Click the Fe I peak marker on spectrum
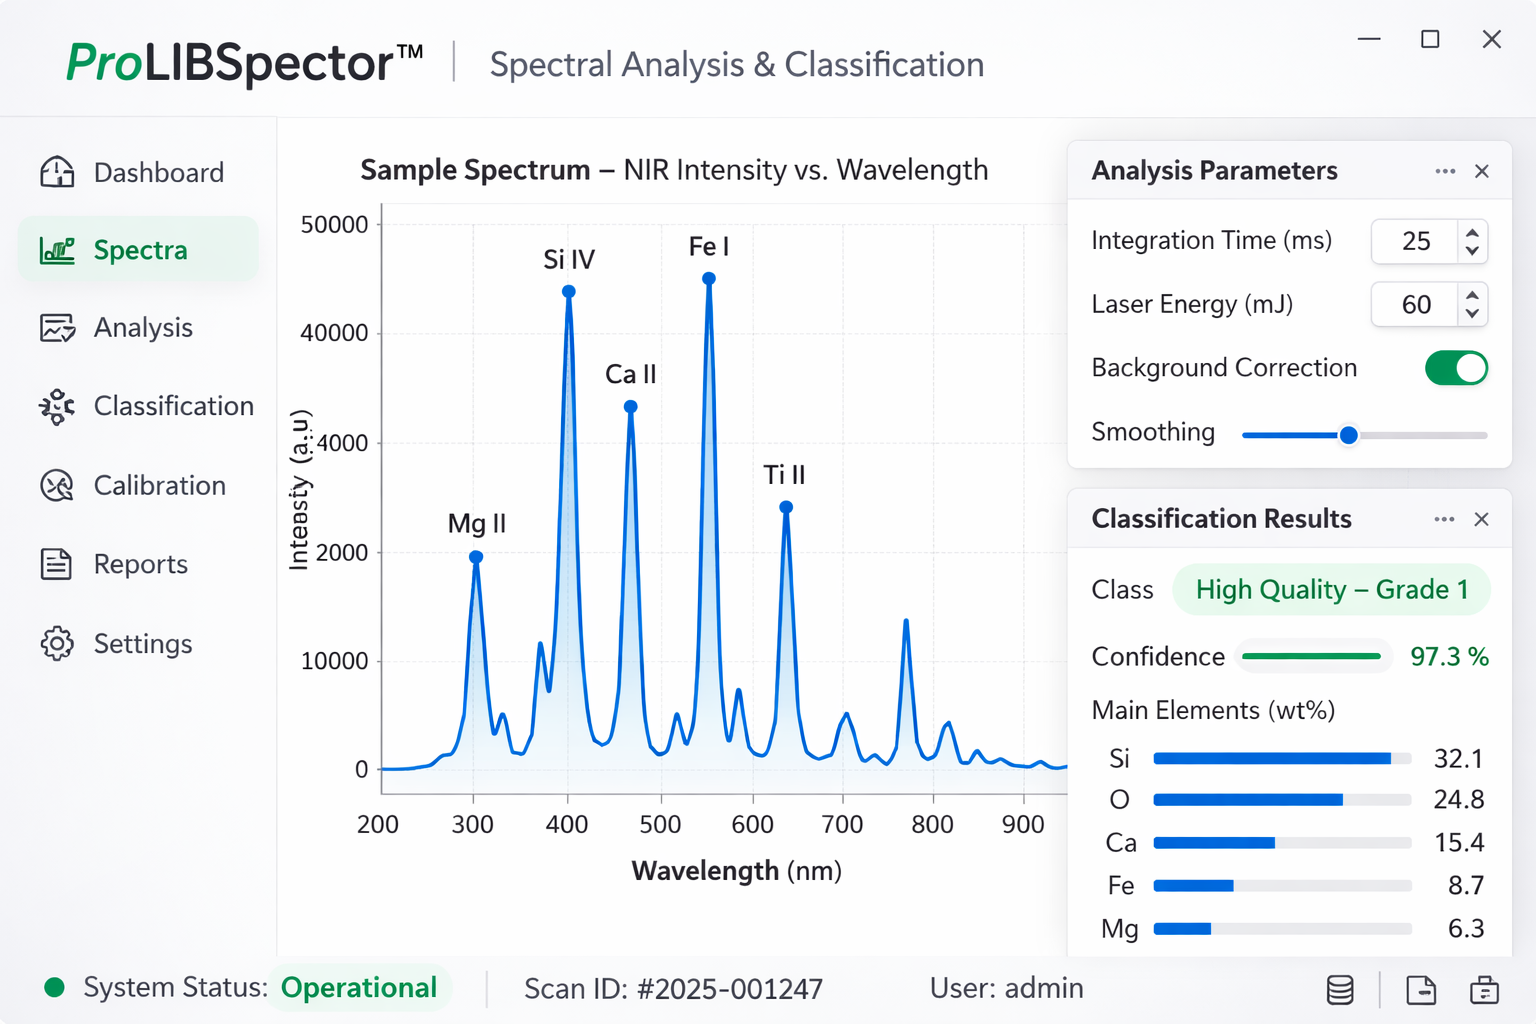Image resolution: width=1536 pixels, height=1024 pixels. coord(709,279)
